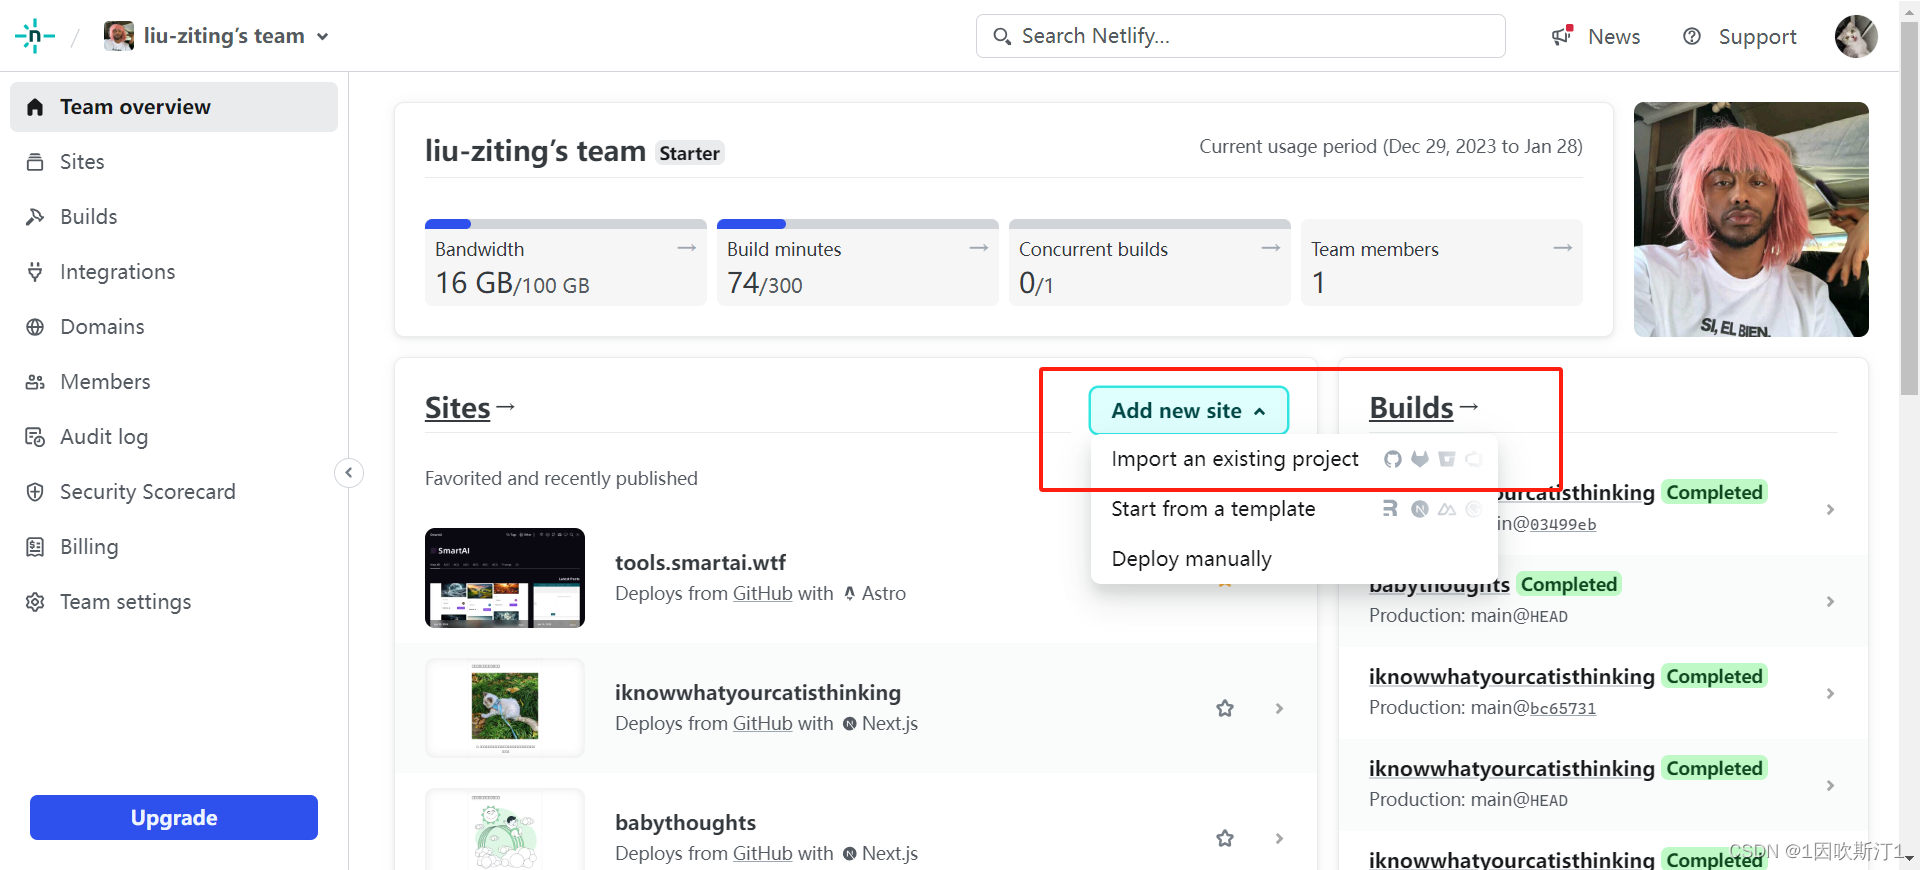Open the tools.smartai.wtf site name
The height and width of the screenshot is (870, 1920).
[x=700, y=563]
